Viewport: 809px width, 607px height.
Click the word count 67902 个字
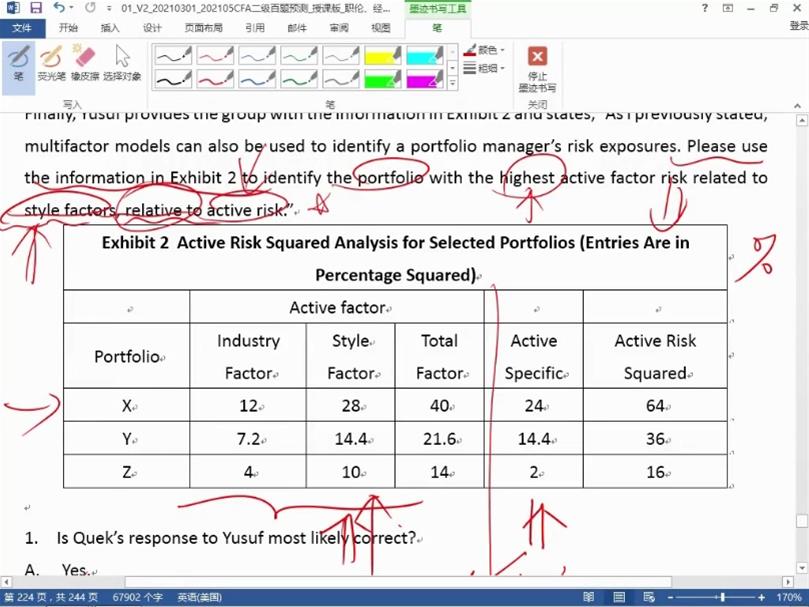coord(138,598)
